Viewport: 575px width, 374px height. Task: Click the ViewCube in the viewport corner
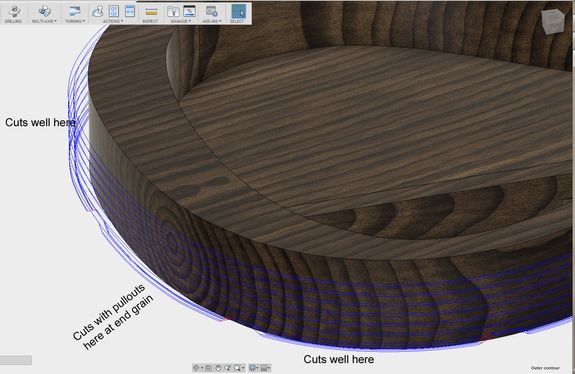click(x=553, y=21)
